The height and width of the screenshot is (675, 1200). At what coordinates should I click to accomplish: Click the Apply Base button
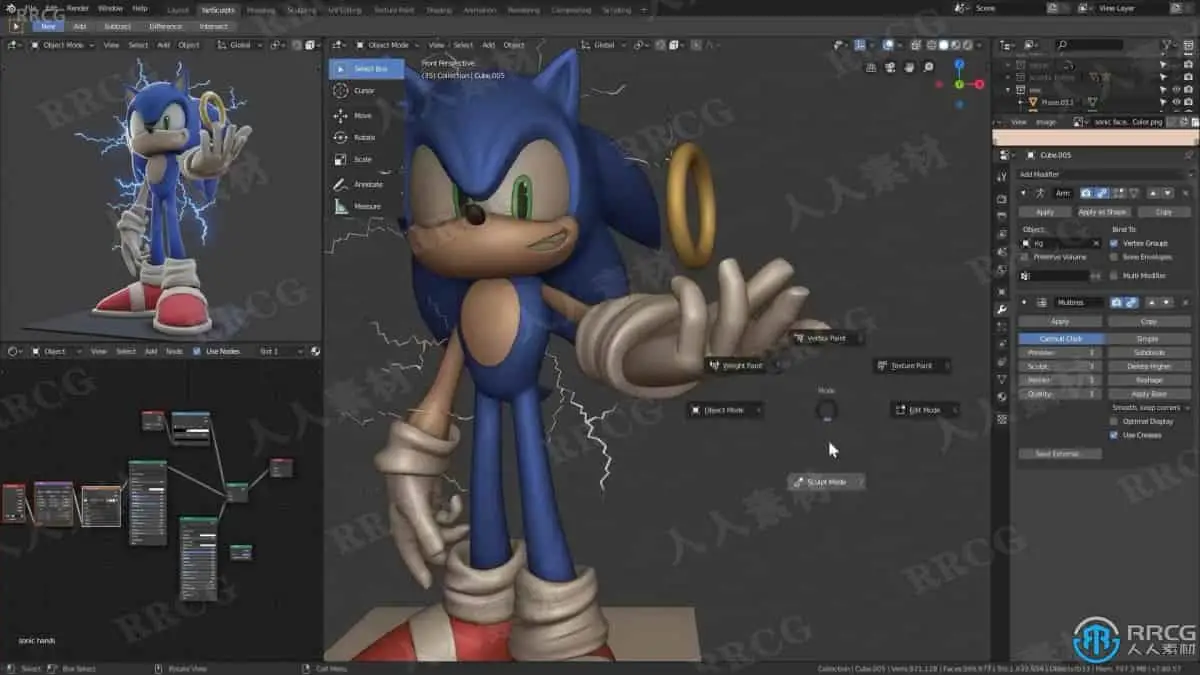[1149, 394]
